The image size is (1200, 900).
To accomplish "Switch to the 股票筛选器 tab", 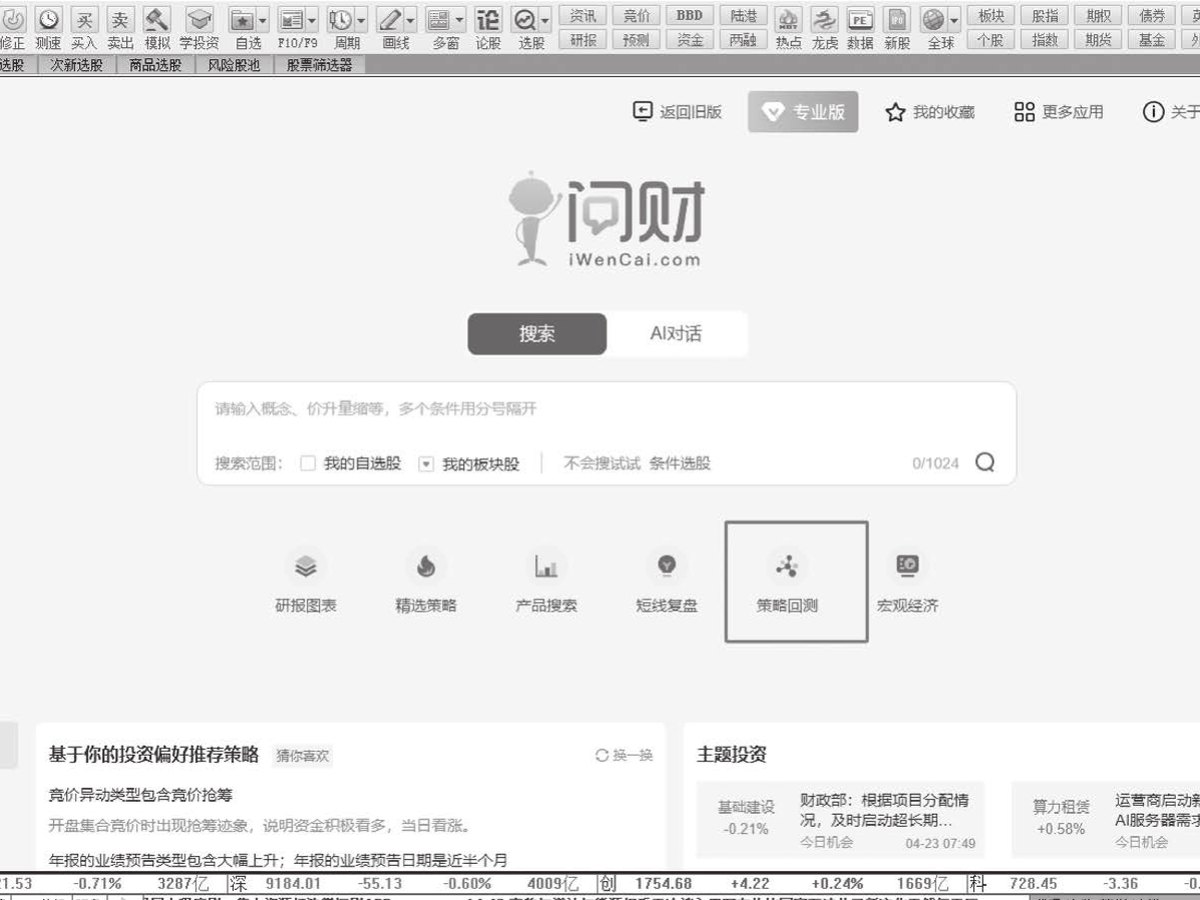I will pos(320,65).
